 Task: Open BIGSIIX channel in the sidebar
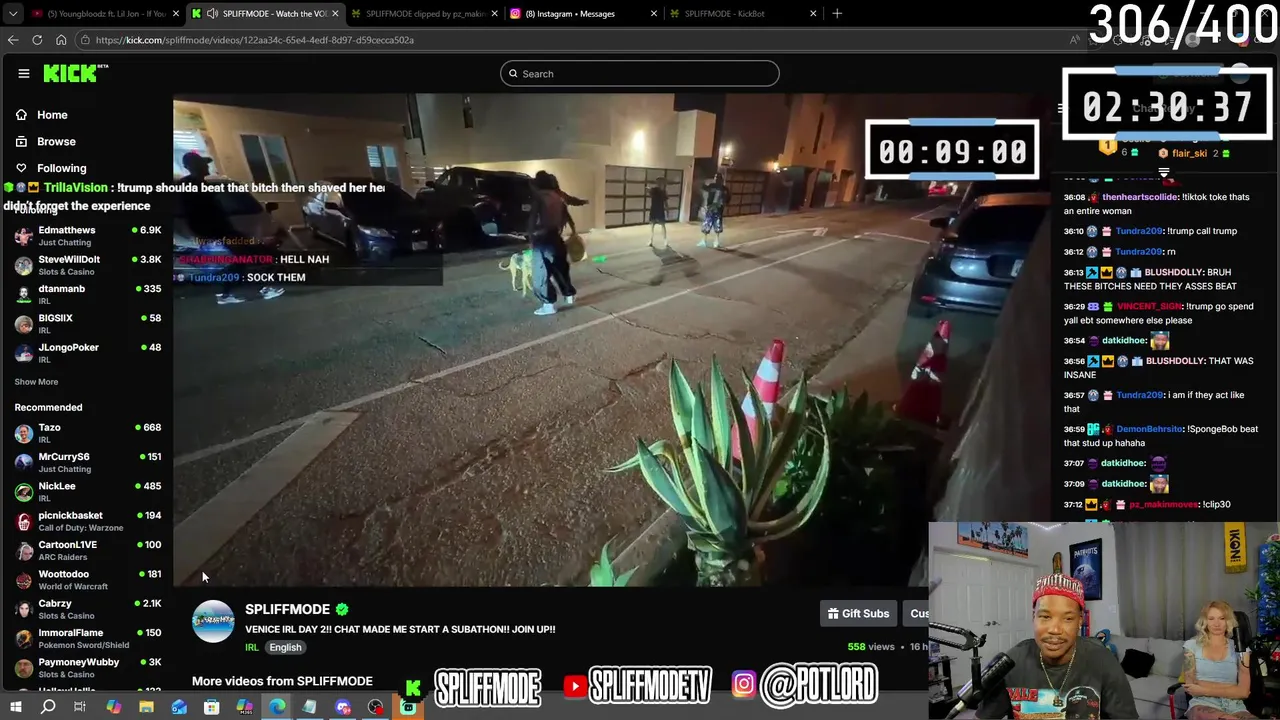point(85,324)
